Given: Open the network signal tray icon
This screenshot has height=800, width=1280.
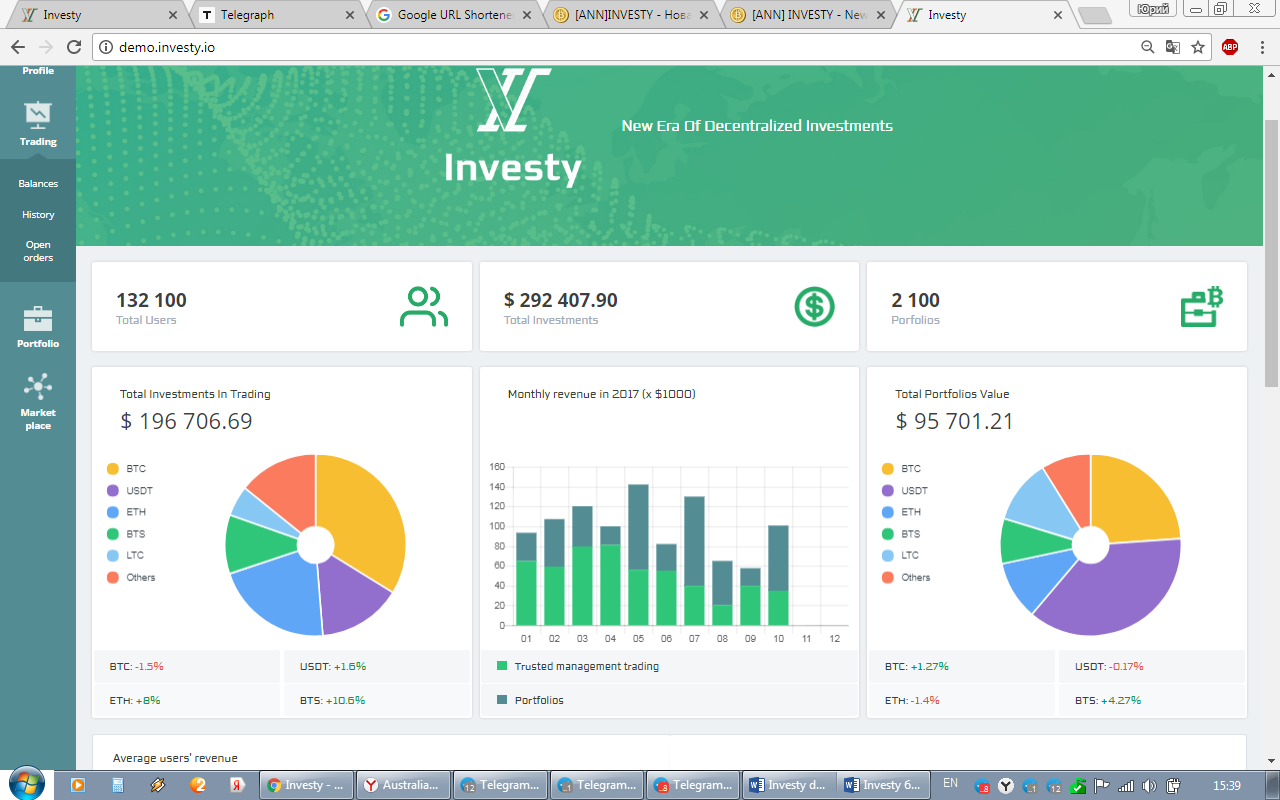Looking at the screenshot, I should (1126, 785).
